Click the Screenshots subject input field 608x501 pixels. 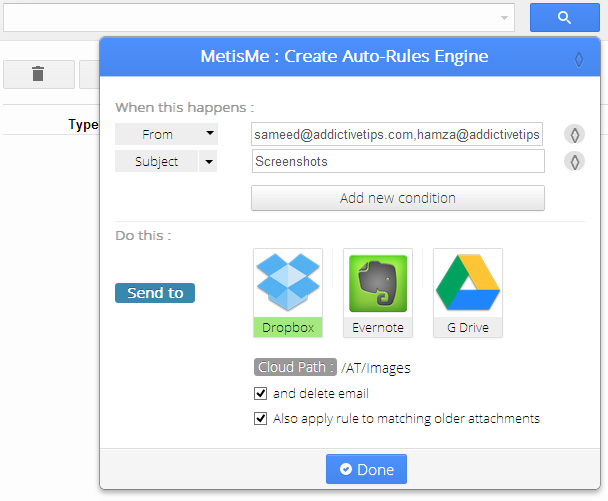(x=398, y=161)
